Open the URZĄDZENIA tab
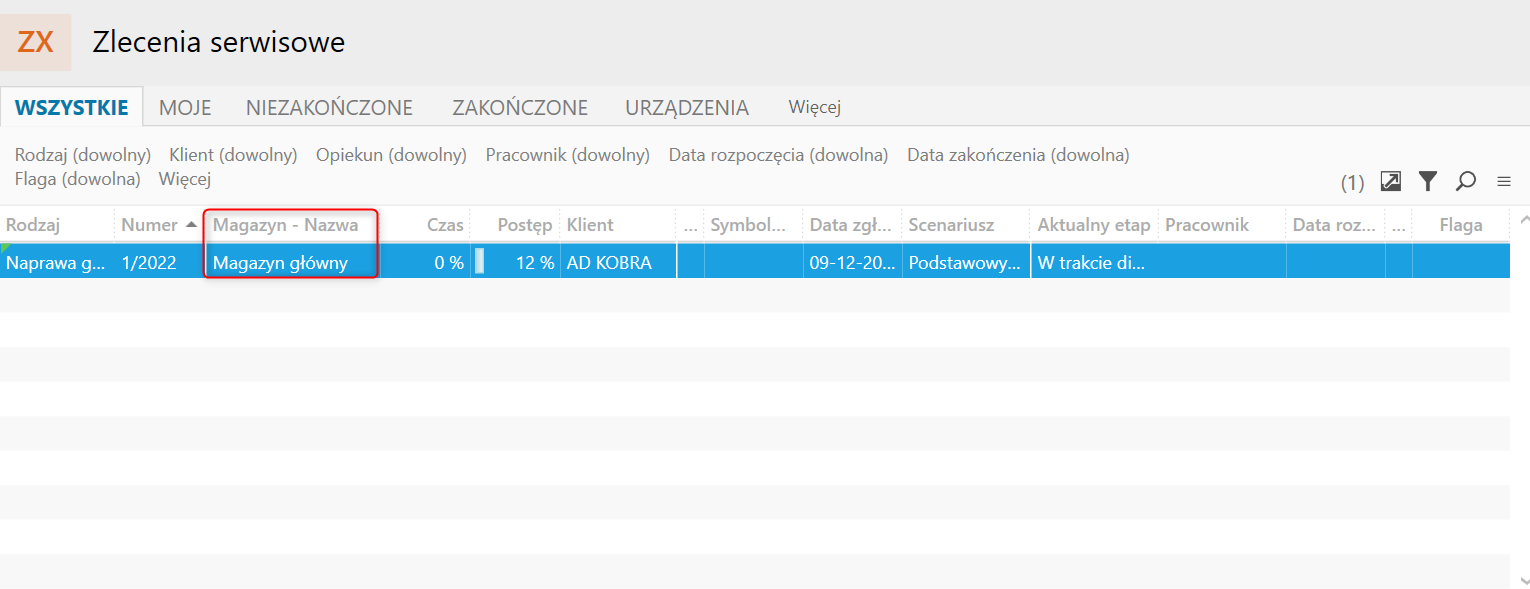 tap(687, 107)
